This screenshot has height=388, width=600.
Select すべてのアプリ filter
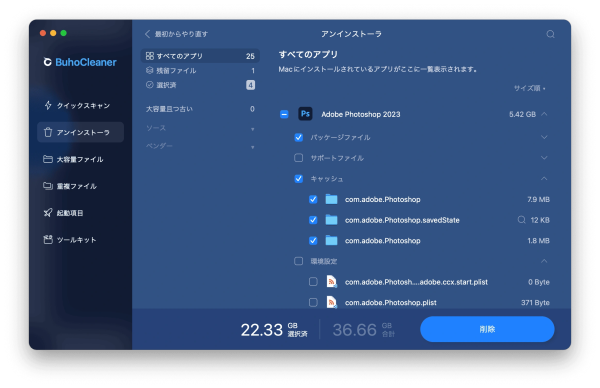[x=200, y=56]
